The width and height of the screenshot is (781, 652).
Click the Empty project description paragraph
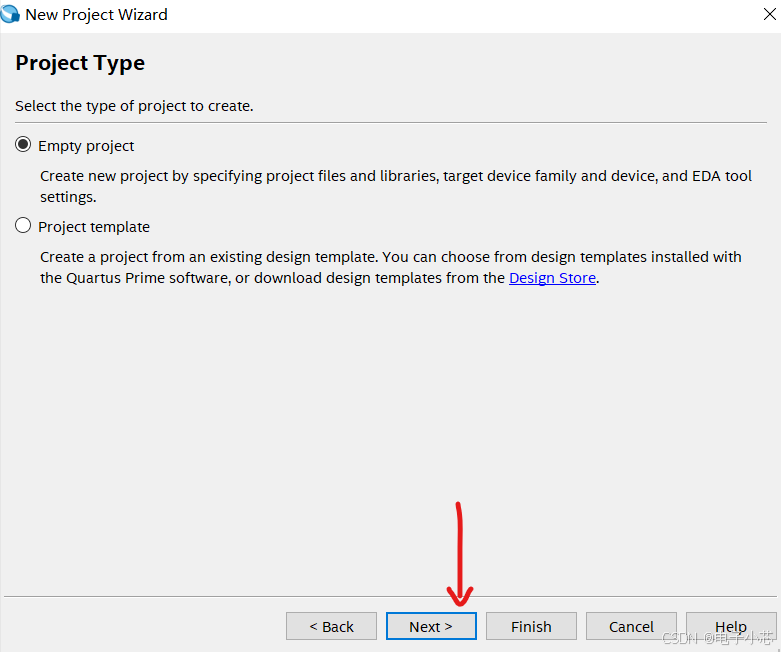[395, 186]
